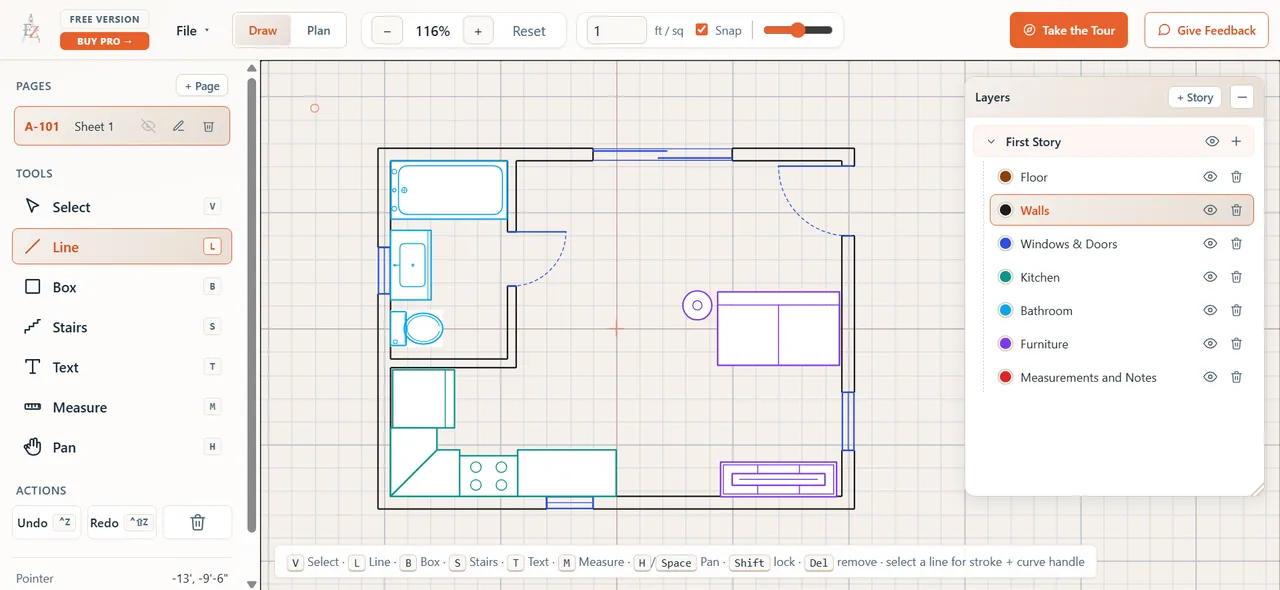Click the app logo icon

coord(31,30)
